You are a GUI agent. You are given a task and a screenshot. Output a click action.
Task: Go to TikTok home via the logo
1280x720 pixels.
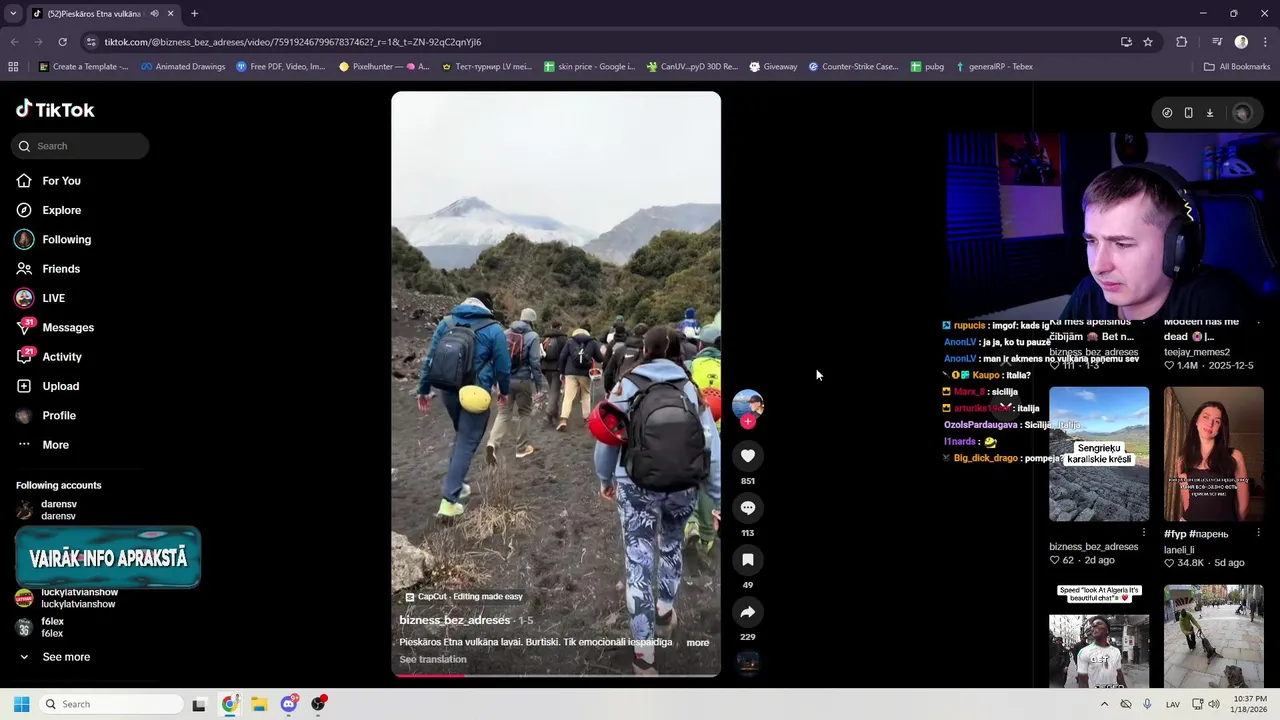(55, 109)
